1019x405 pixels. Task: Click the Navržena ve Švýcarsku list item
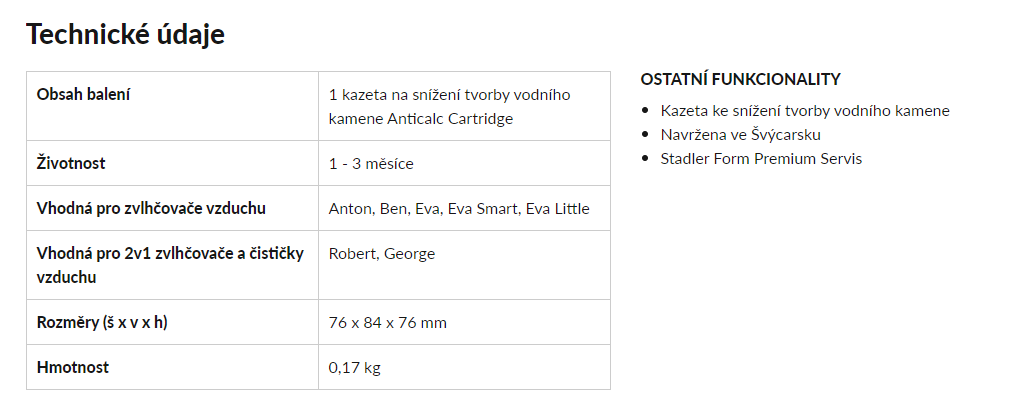pyautogui.click(x=741, y=135)
